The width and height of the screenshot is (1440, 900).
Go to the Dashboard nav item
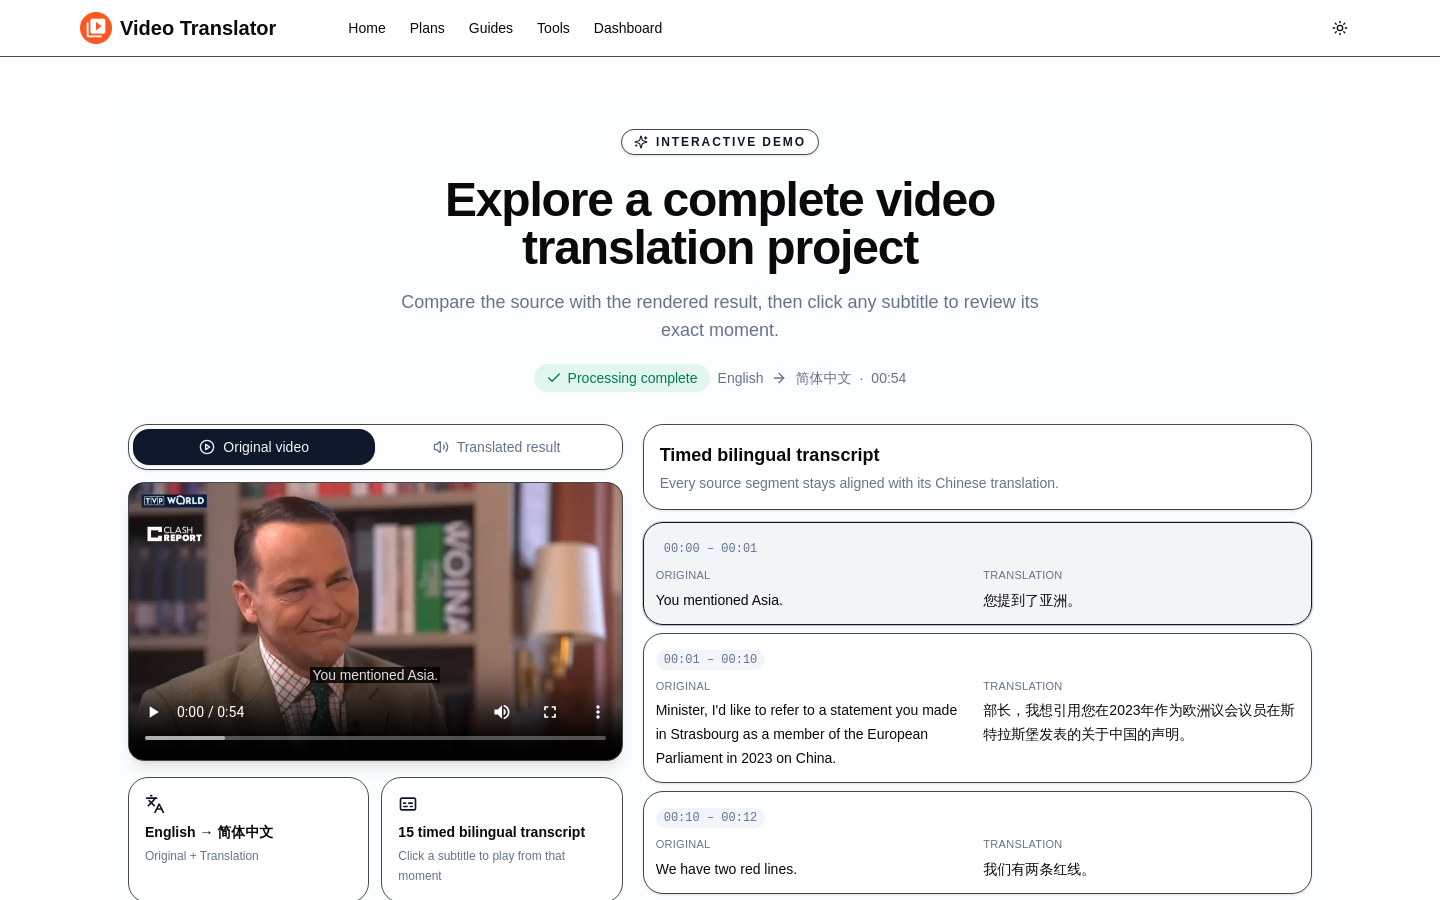tap(628, 28)
